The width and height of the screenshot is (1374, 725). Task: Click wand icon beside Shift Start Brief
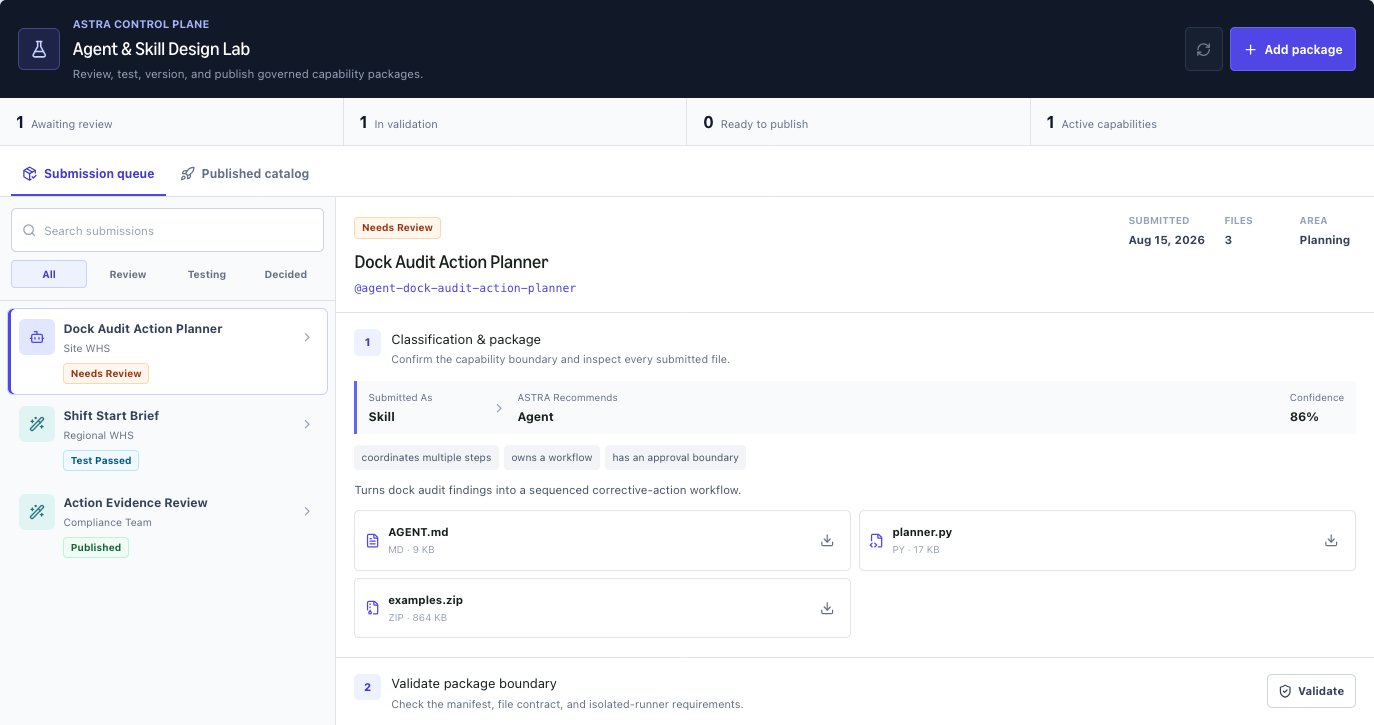tap(37, 424)
